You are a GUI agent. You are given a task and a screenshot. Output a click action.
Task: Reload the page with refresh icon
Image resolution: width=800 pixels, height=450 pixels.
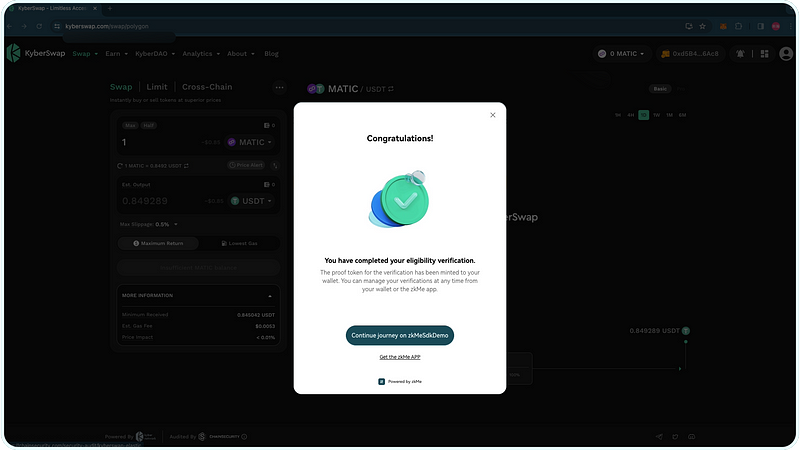[x=39, y=26]
